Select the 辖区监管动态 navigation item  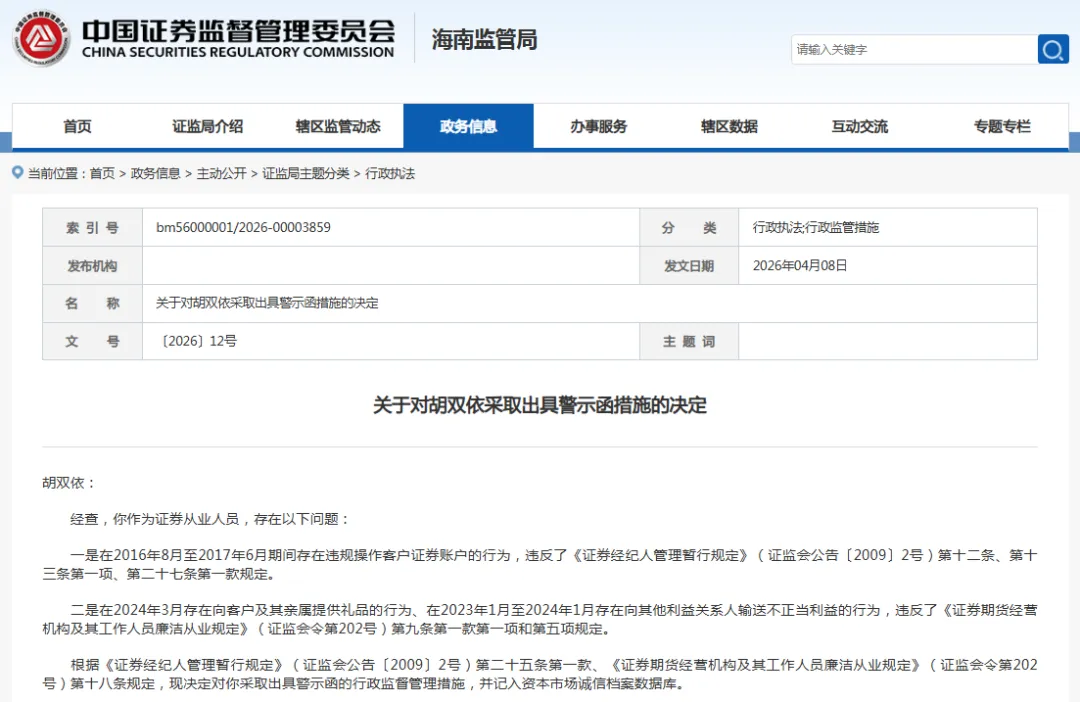coord(338,126)
